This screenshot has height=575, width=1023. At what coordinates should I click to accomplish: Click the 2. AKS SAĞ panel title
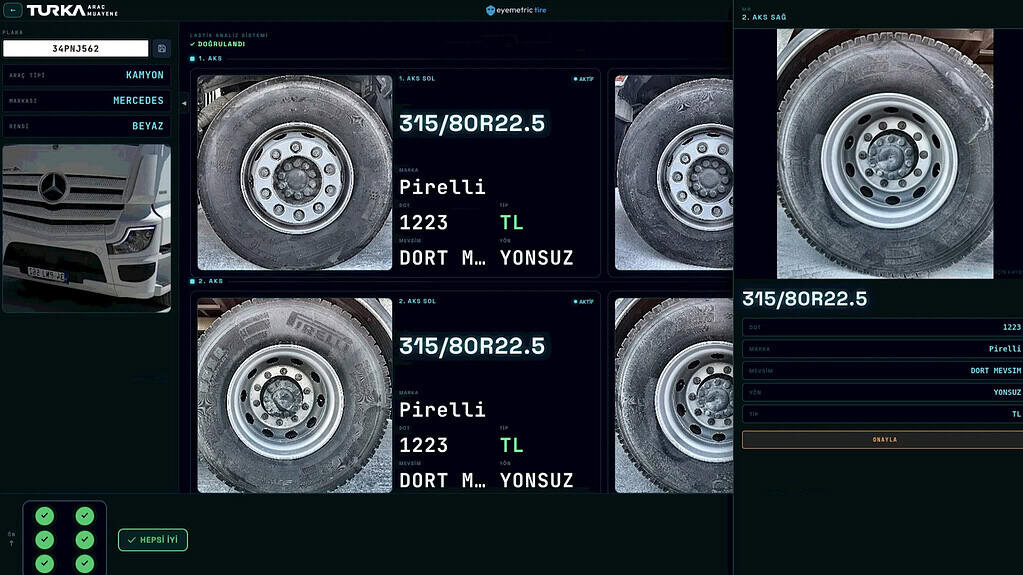(764, 18)
